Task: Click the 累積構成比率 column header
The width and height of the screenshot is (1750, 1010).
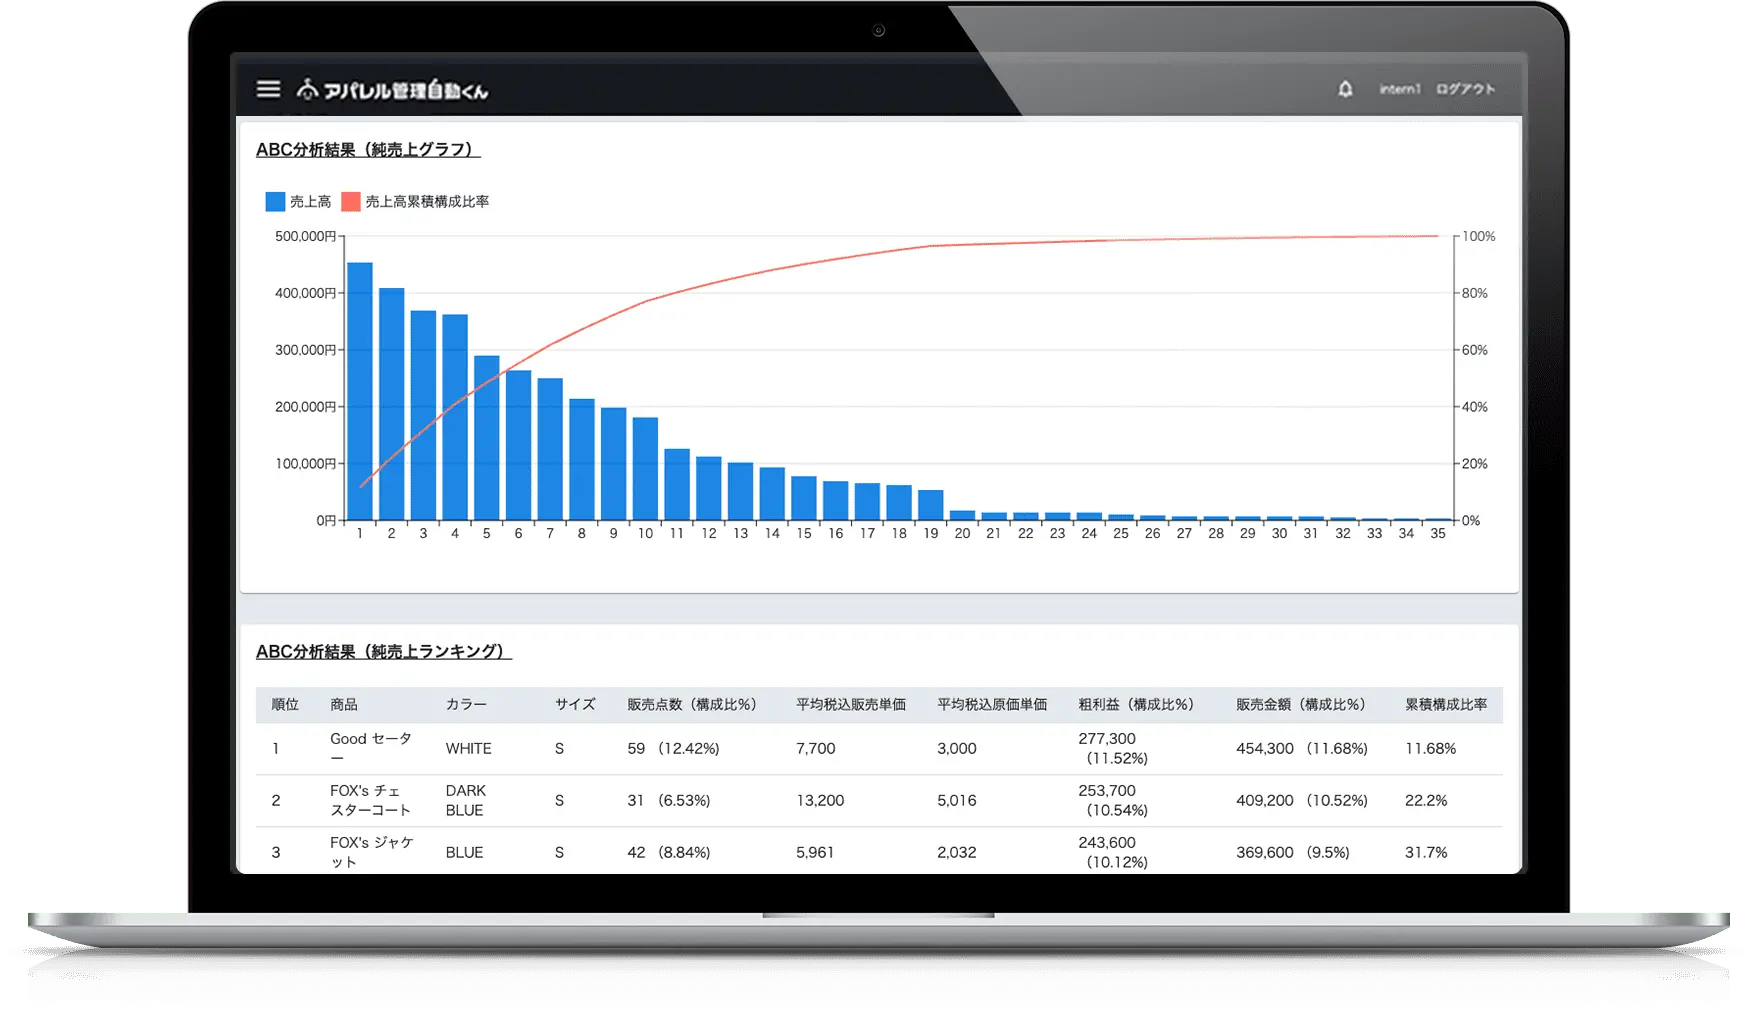Action: coord(1445,704)
